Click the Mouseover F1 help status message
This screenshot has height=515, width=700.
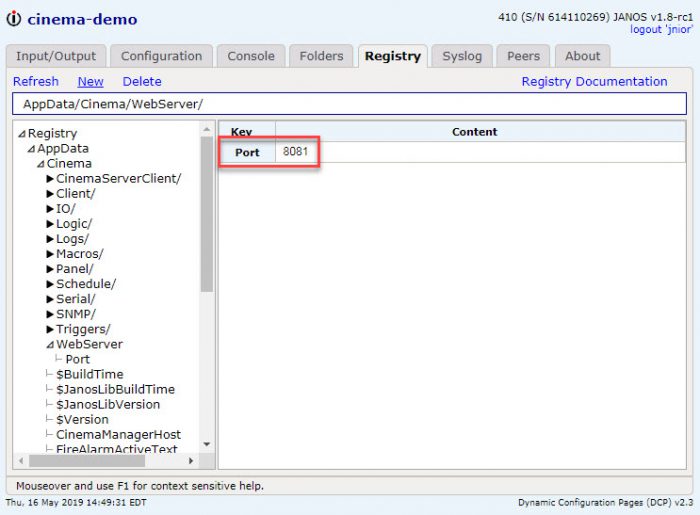point(140,486)
